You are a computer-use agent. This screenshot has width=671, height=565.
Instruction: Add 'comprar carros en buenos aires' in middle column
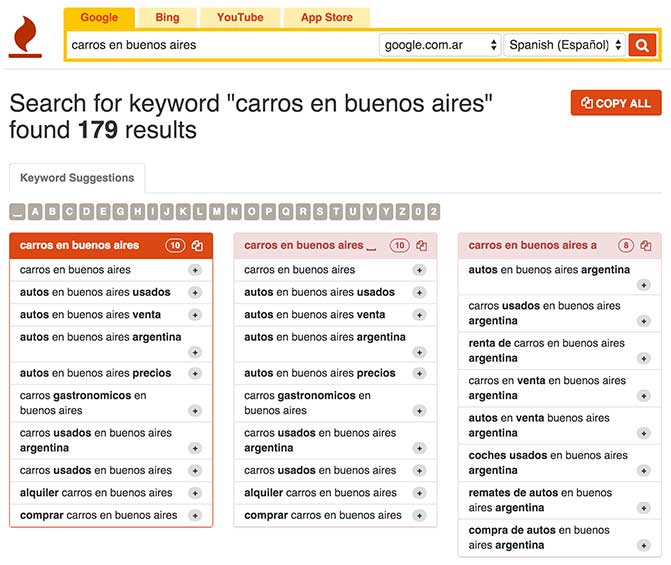[x=419, y=515]
